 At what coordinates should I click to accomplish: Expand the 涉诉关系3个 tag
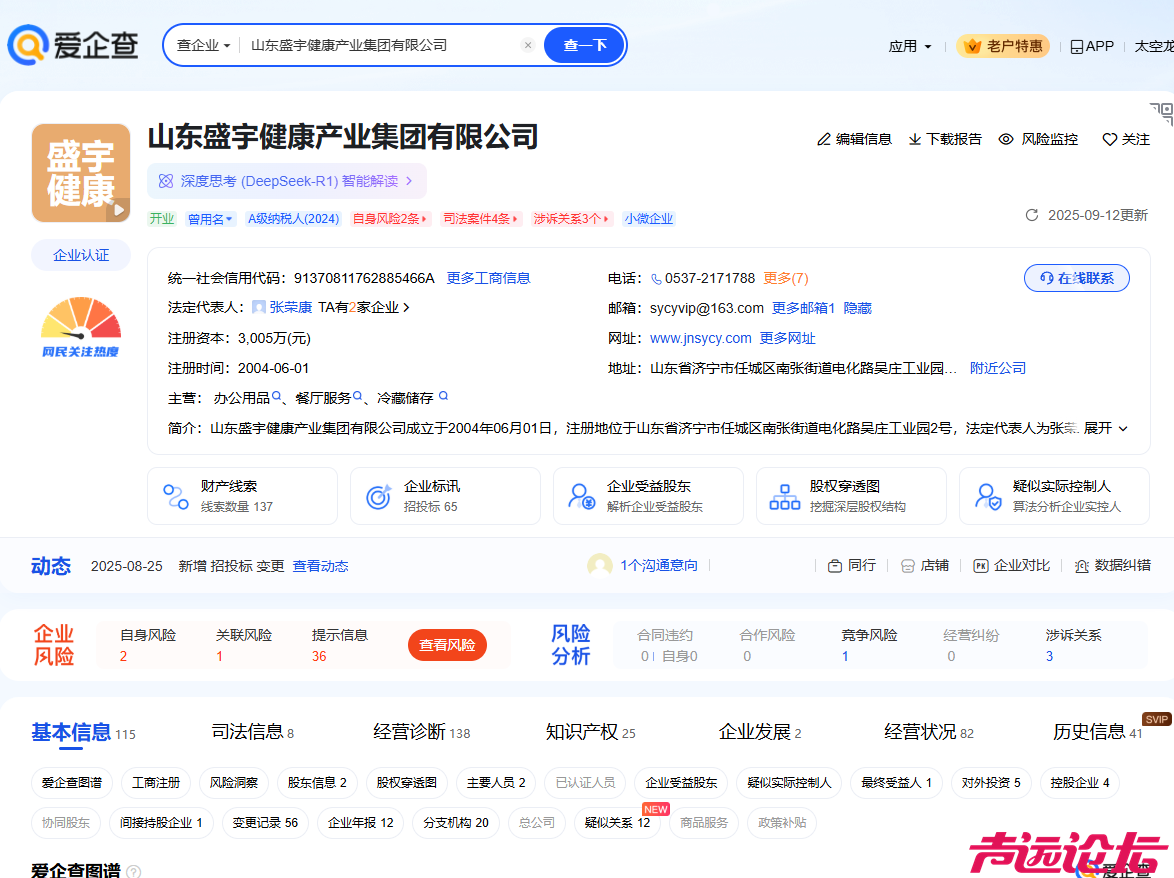(x=571, y=219)
